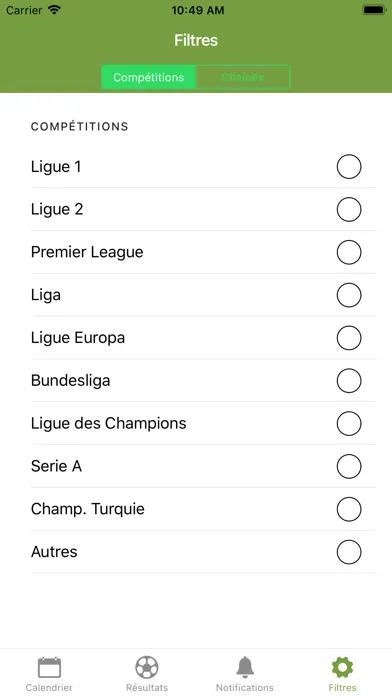Toggle the Ligue 2 selection circle
Viewport: 392px width, 696px height.
[349, 210]
